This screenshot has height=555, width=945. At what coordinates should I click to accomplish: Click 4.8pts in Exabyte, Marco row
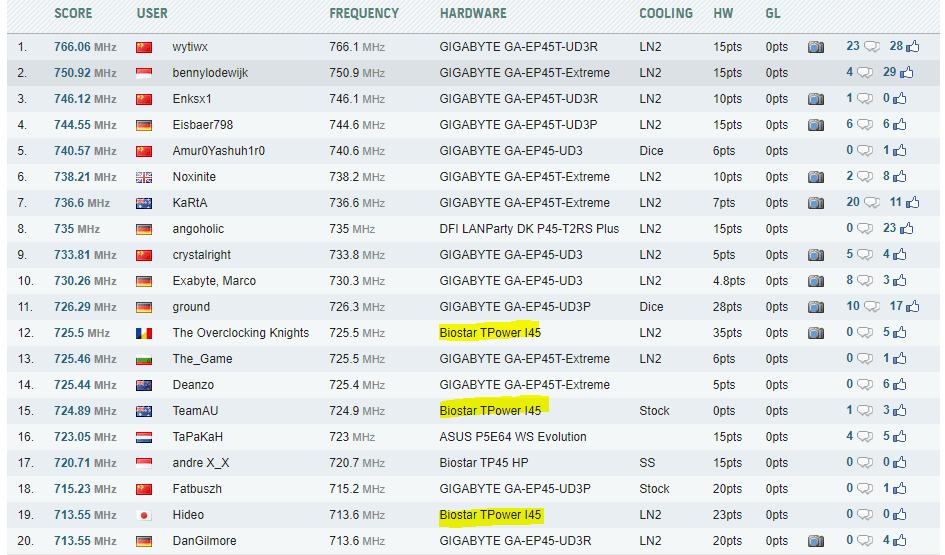(x=729, y=281)
